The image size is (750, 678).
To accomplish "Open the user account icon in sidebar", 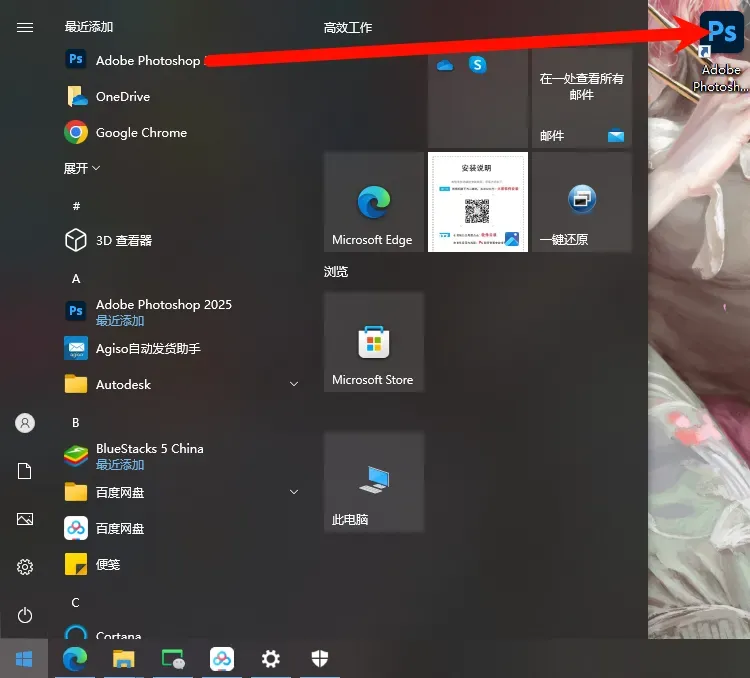I will 25,423.
